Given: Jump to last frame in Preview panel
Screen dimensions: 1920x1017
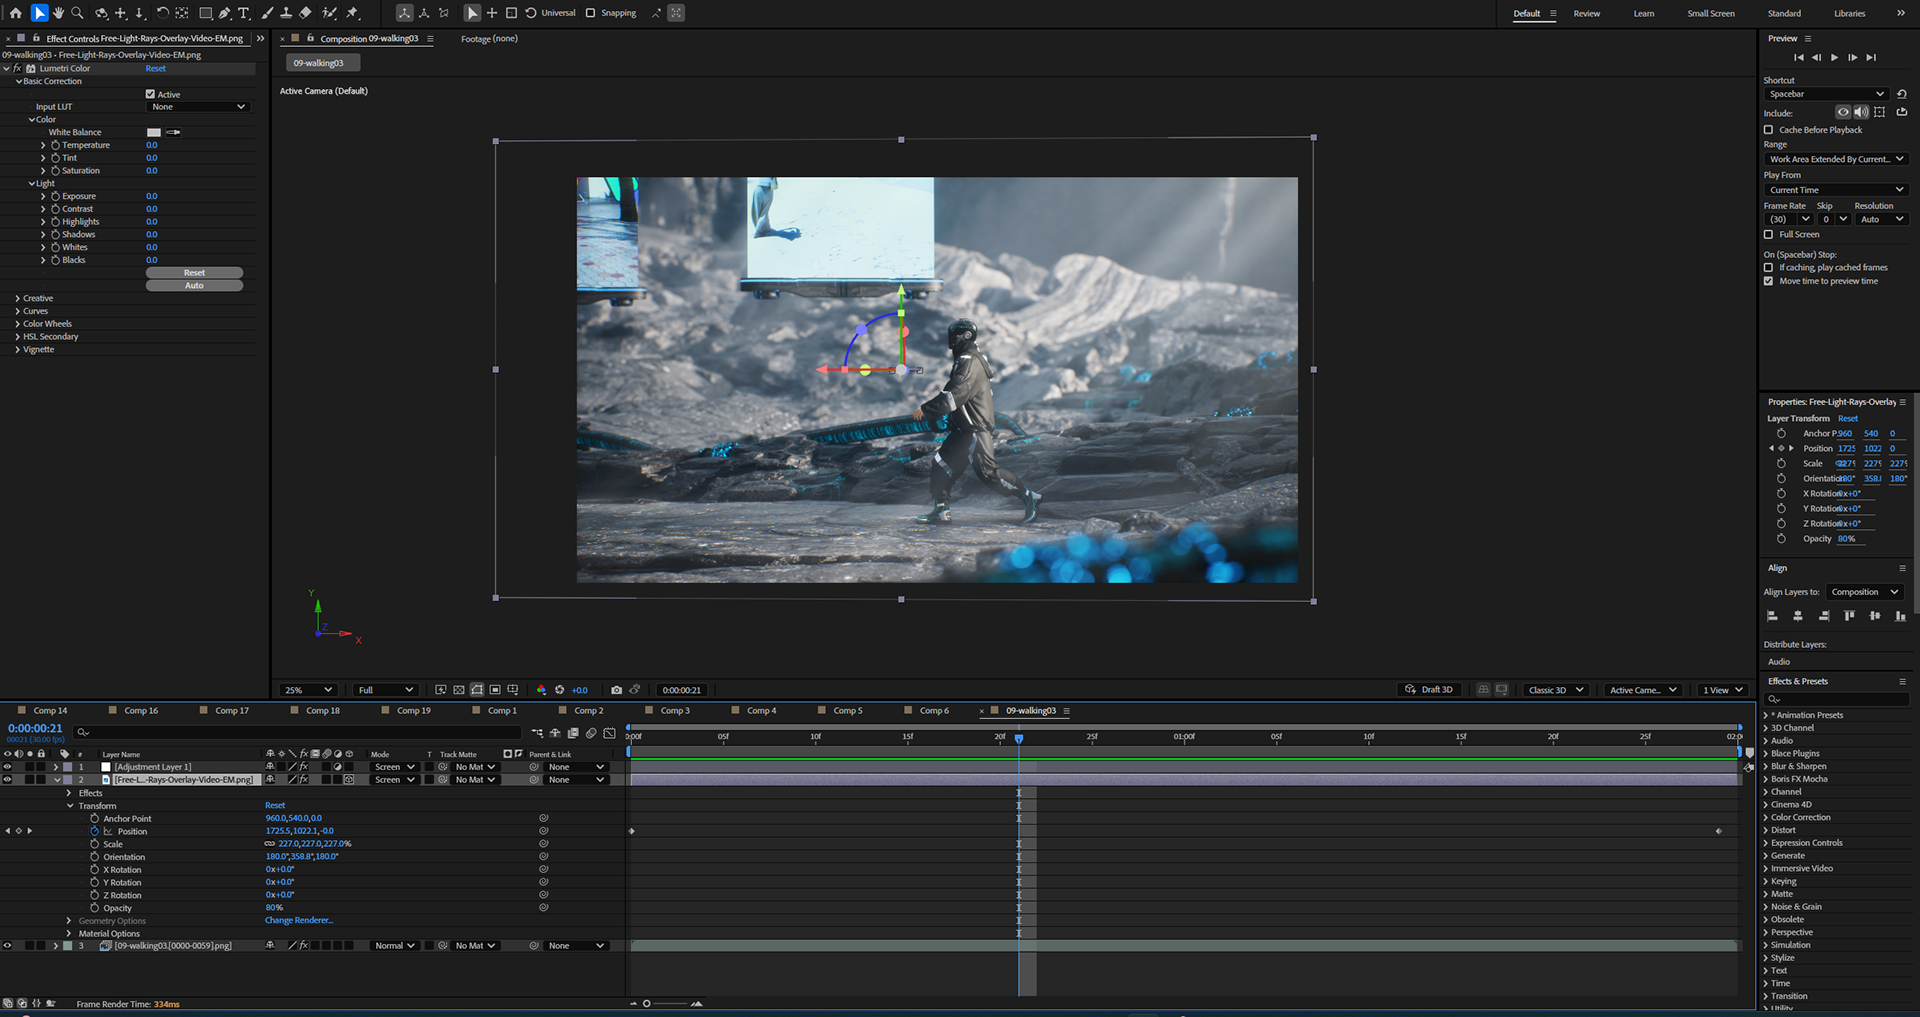Looking at the screenshot, I should (x=1871, y=57).
